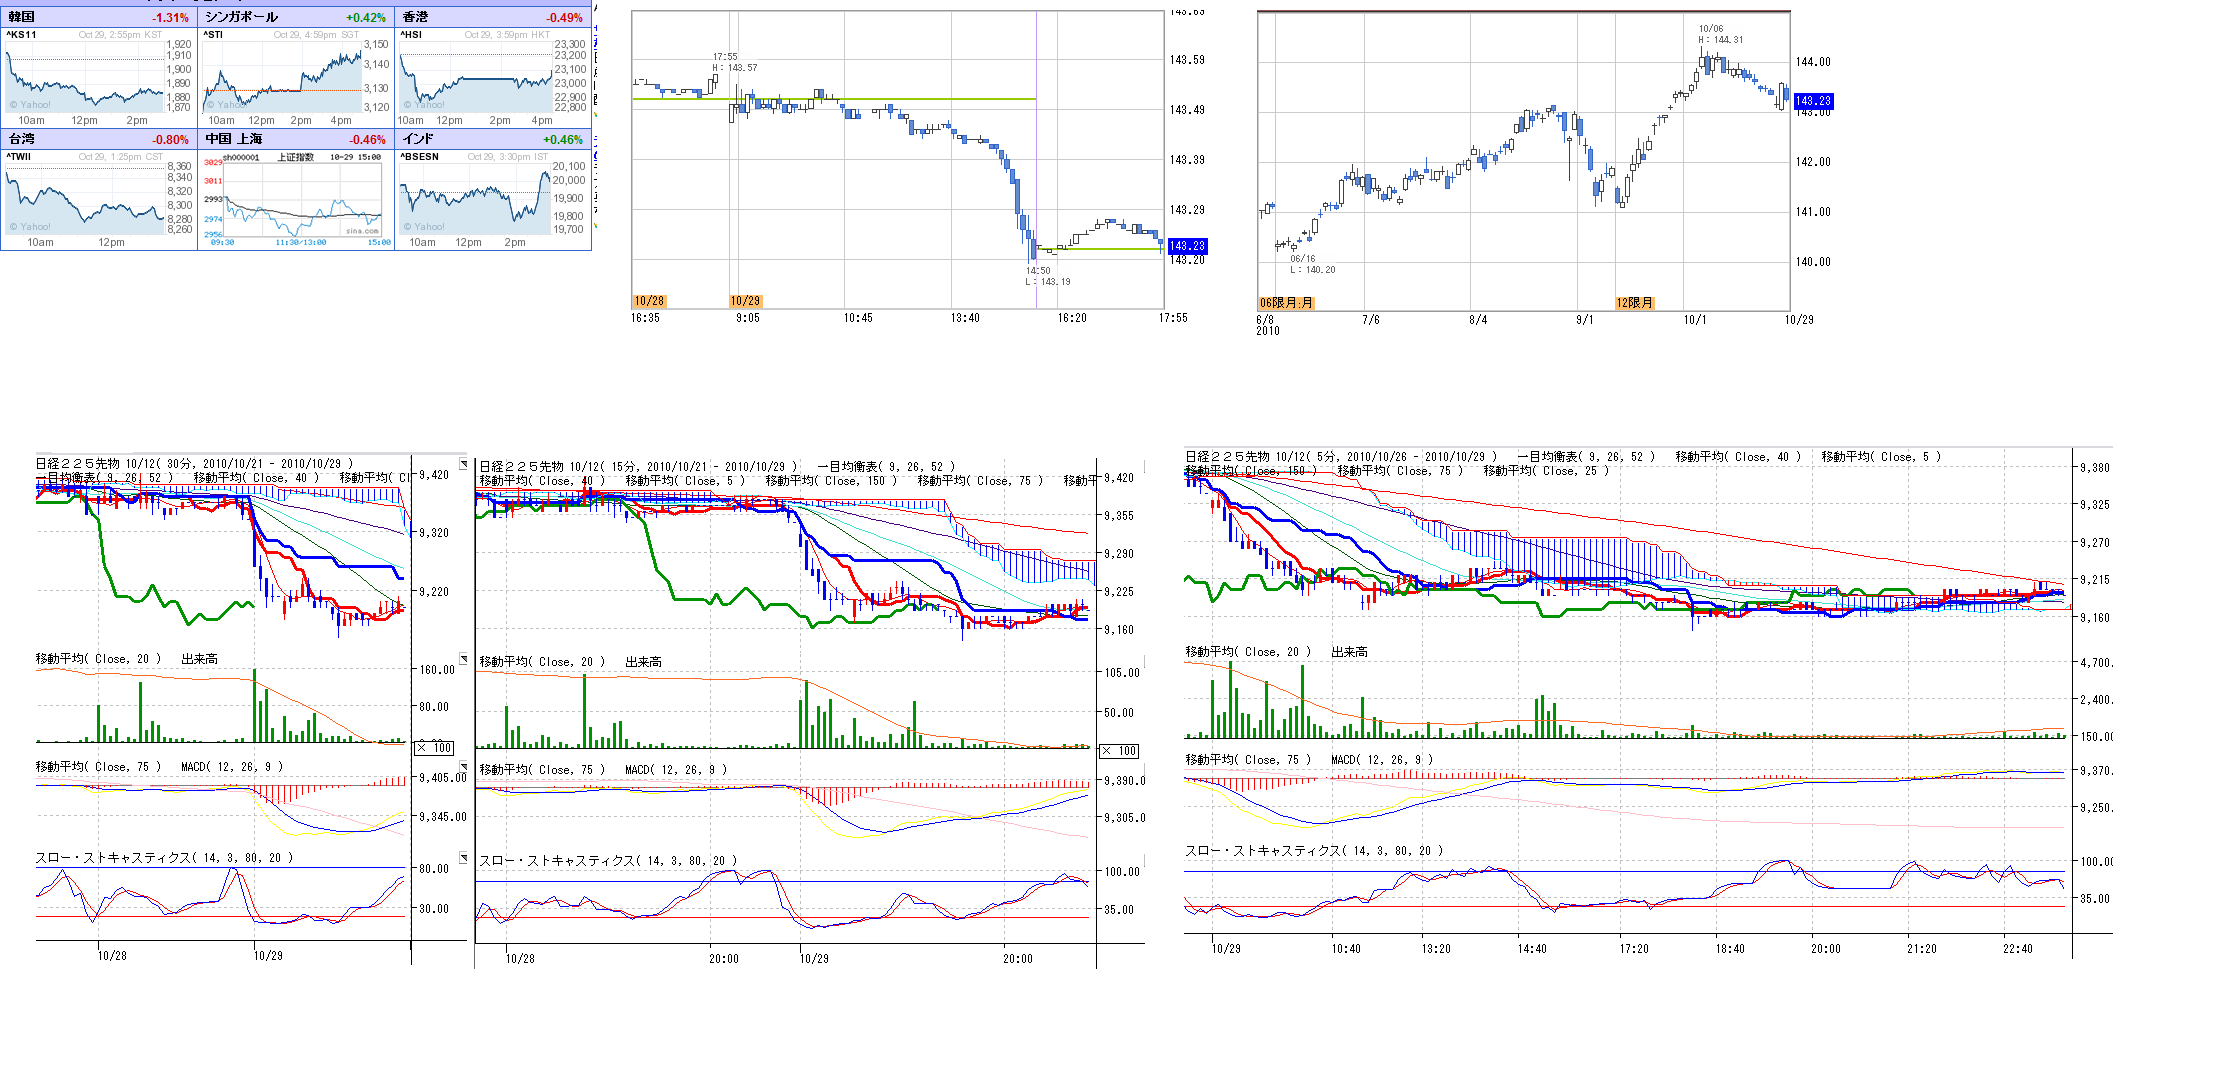Screen dimensions: 2224x1088
Task: Open the Singapore ^STI mini chart
Action: pyautogui.click(x=282, y=76)
